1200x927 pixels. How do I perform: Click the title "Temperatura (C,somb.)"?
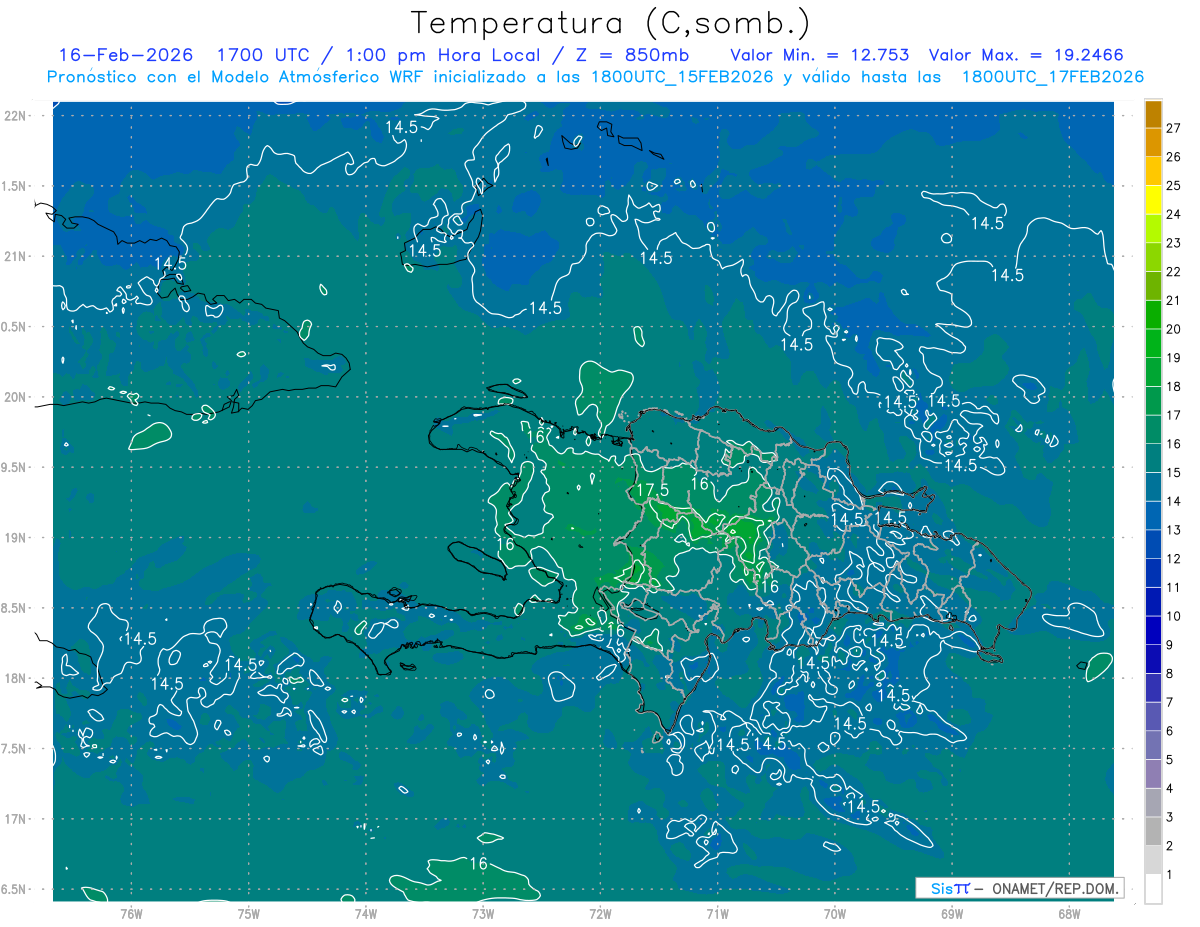[611, 24]
